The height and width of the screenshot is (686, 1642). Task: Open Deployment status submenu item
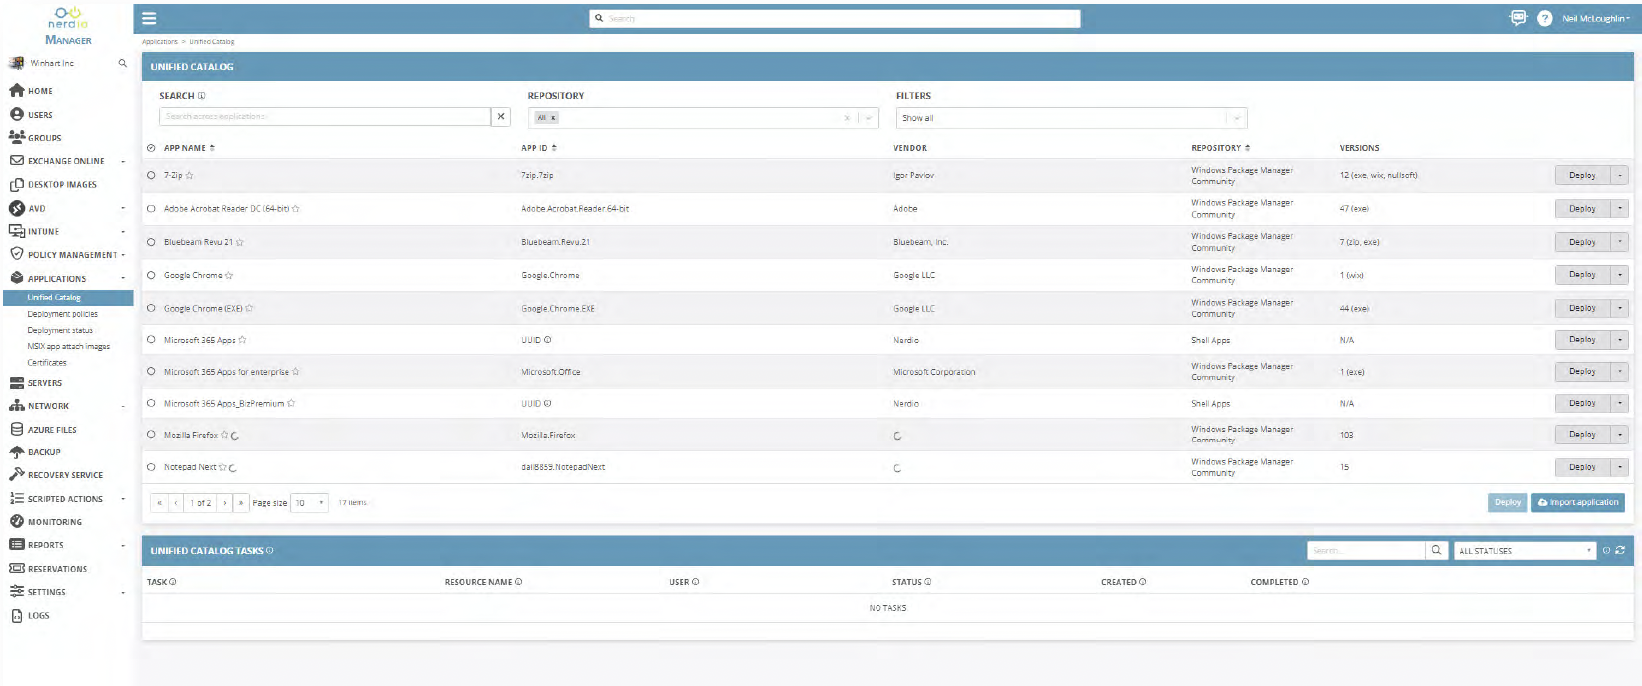(60, 330)
